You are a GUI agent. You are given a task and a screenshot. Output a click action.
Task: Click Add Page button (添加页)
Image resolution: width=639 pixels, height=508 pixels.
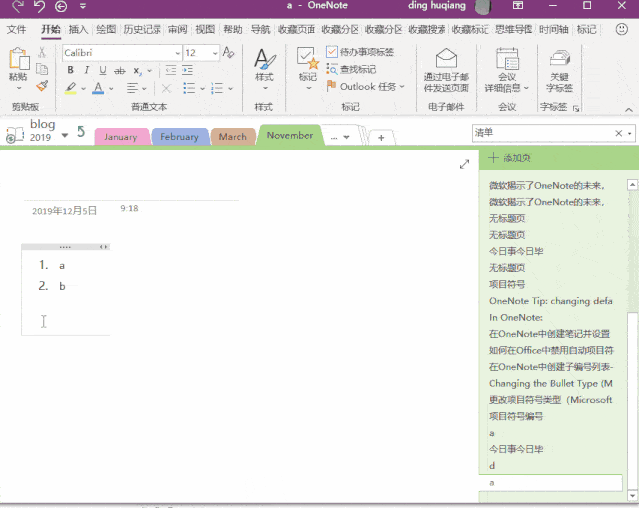click(510, 158)
